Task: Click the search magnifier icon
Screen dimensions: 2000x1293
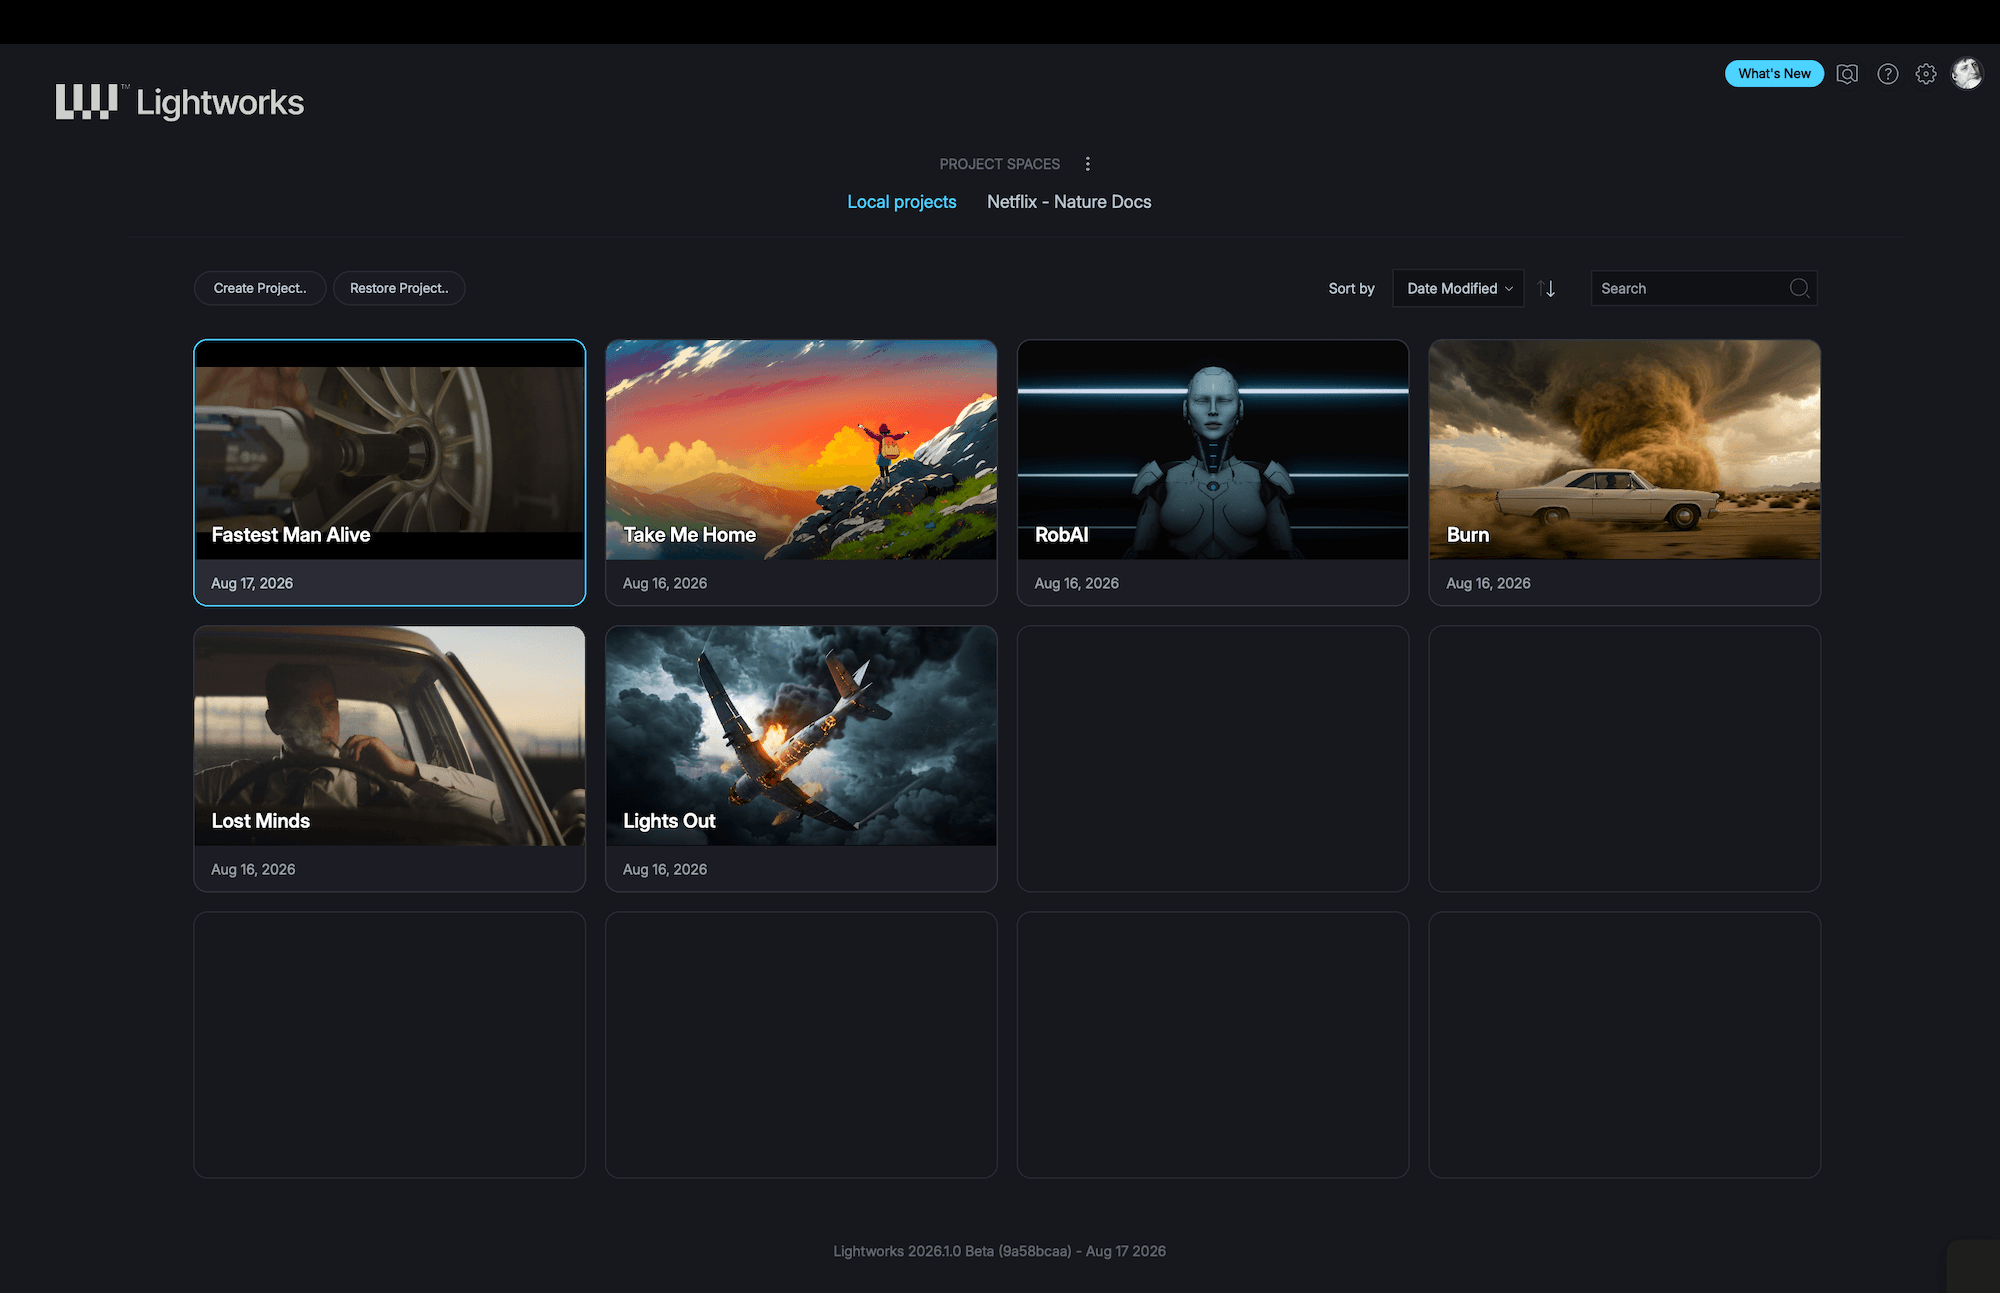Action: click(x=1799, y=288)
